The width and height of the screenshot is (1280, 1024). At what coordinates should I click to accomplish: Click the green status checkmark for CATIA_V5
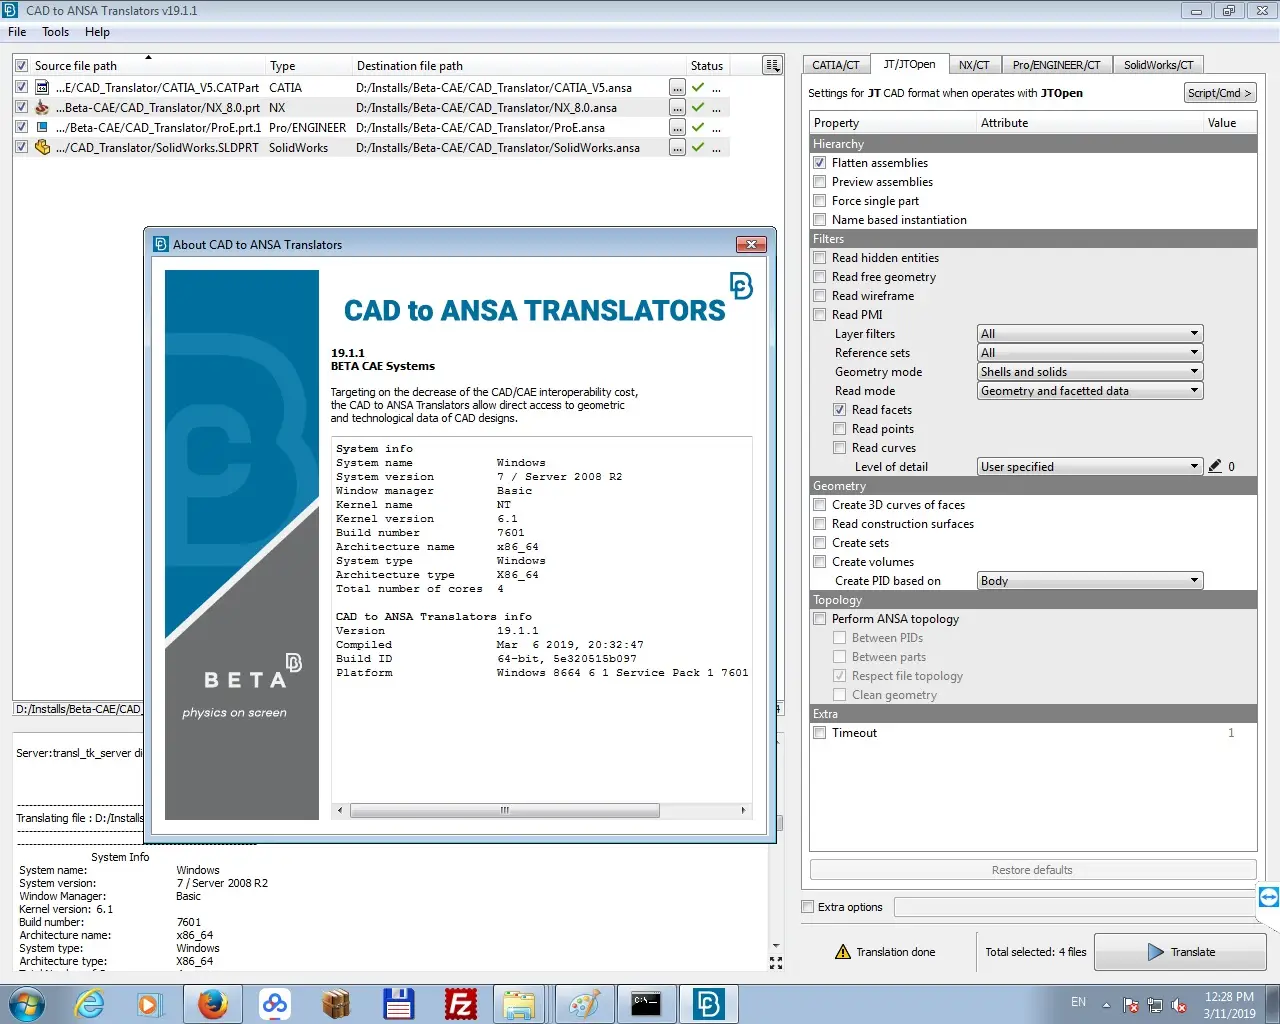[698, 88]
